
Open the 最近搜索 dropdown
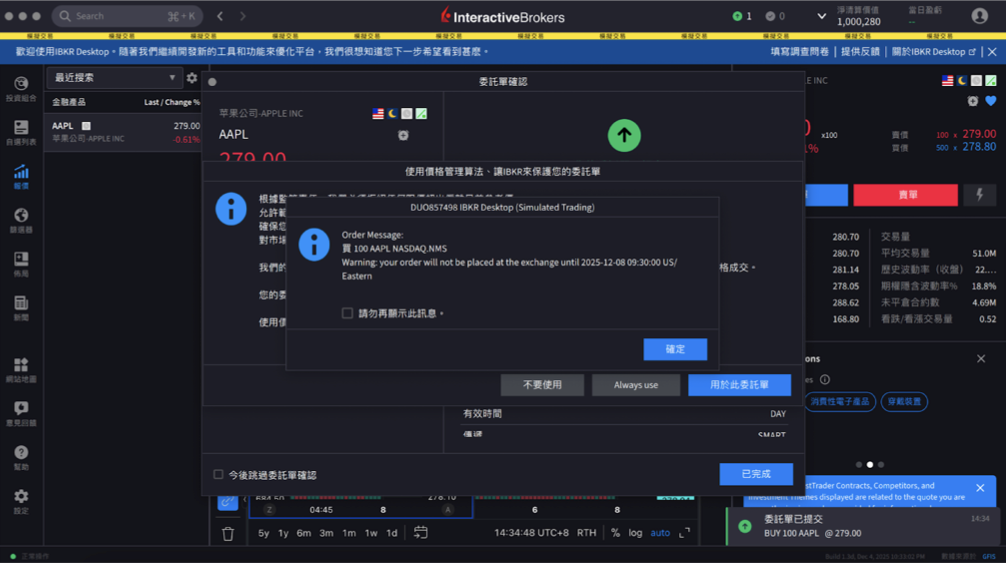(114, 78)
